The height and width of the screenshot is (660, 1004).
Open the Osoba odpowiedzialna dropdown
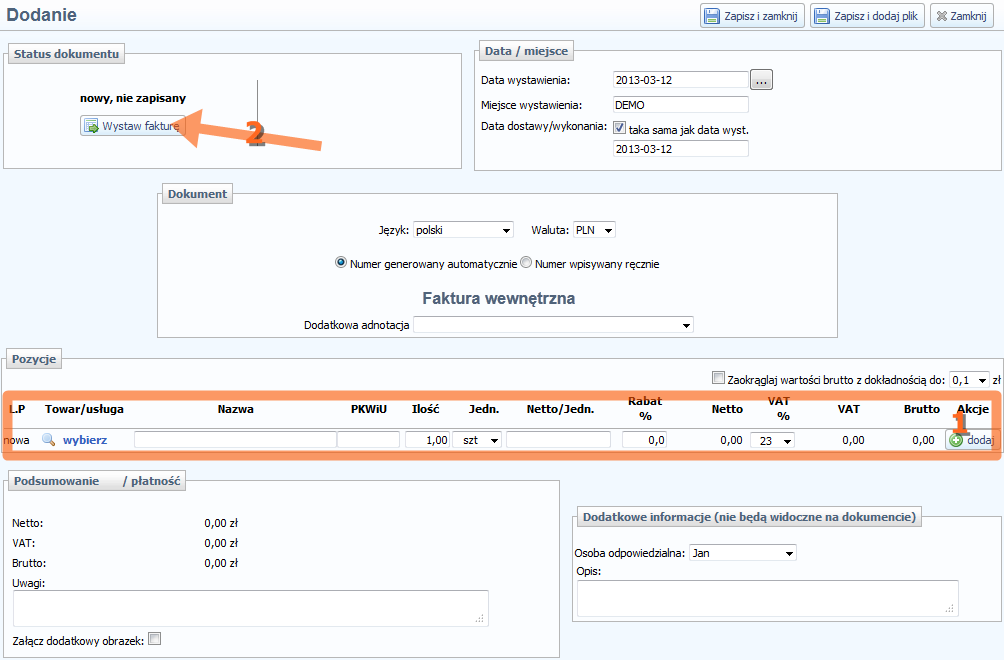click(743, 553)
